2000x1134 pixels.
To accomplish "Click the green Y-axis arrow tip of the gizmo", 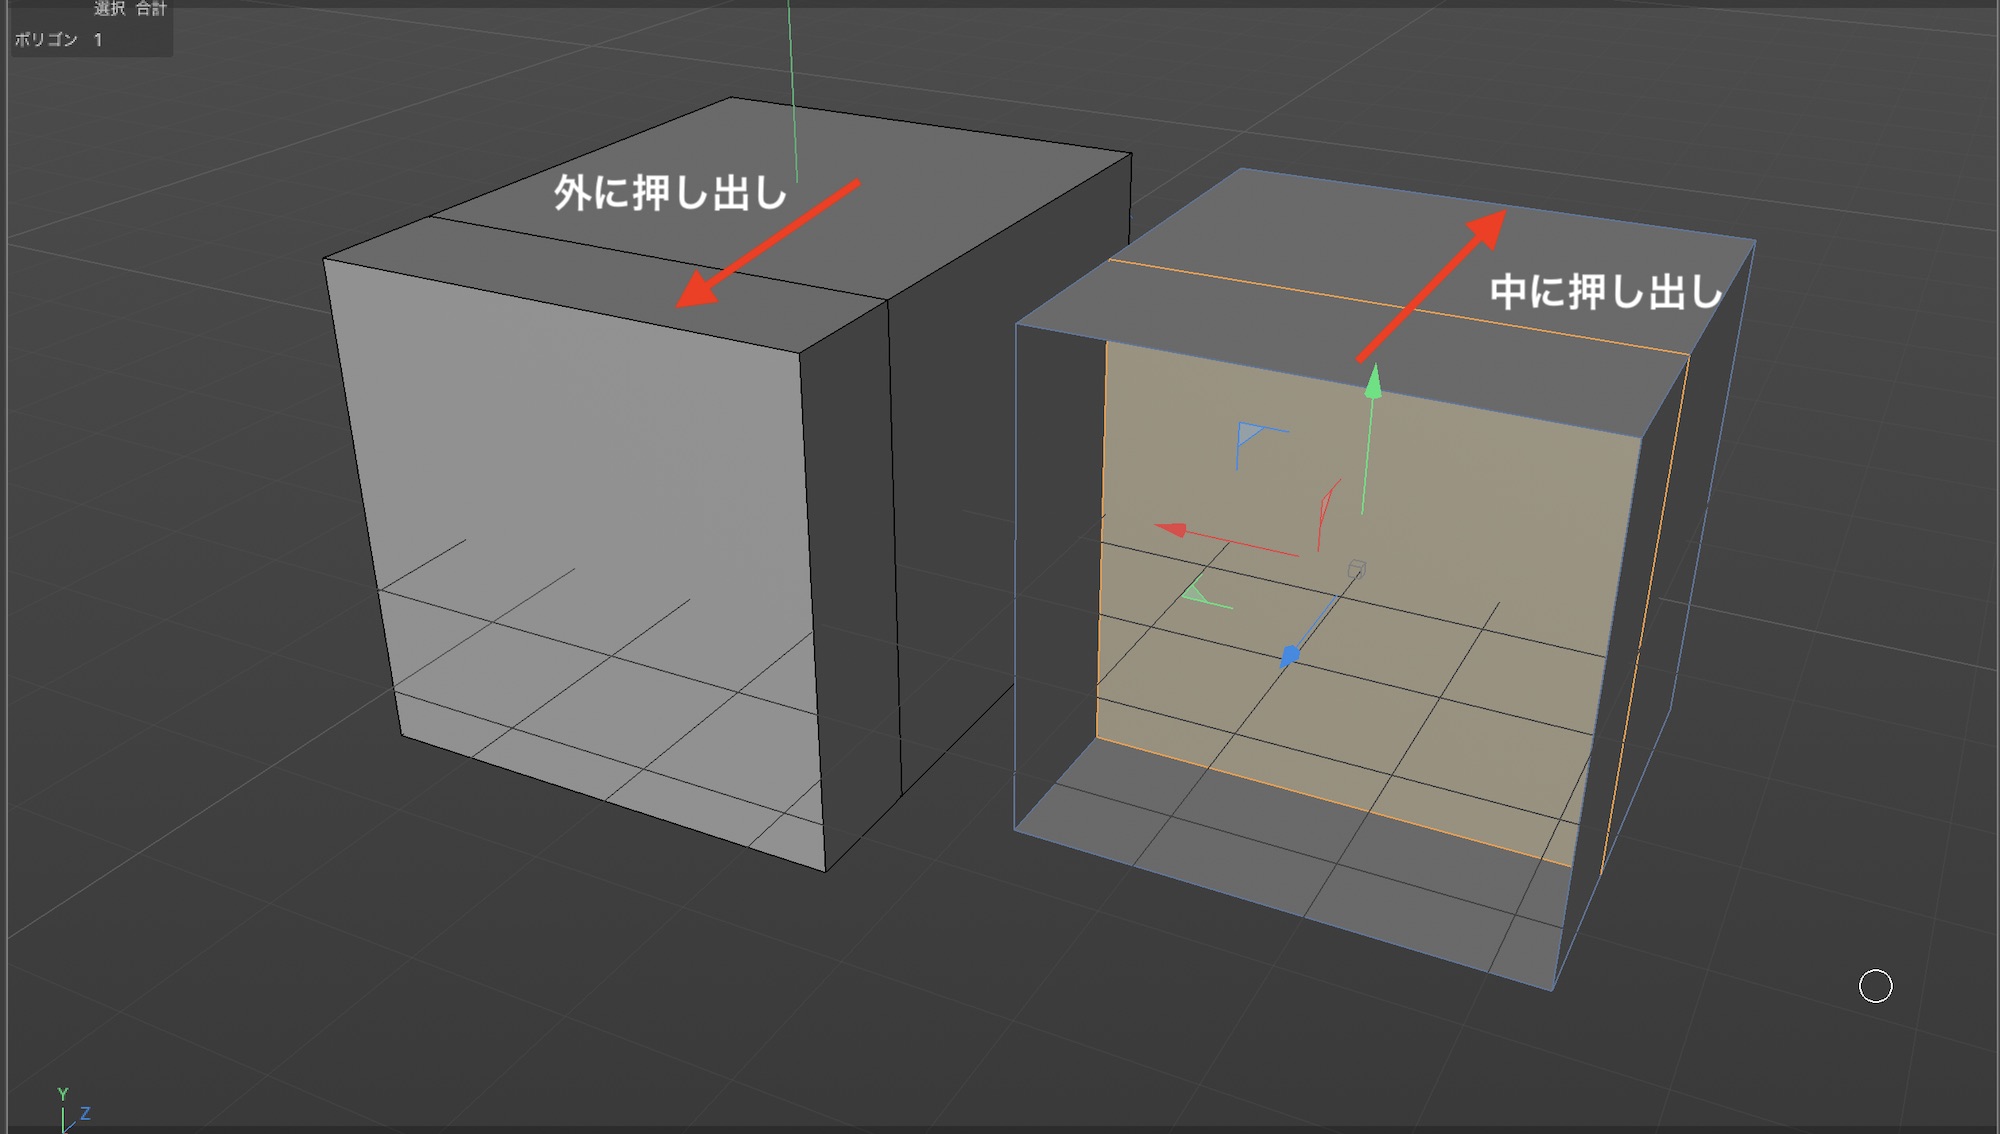I will pos(1374,382).
